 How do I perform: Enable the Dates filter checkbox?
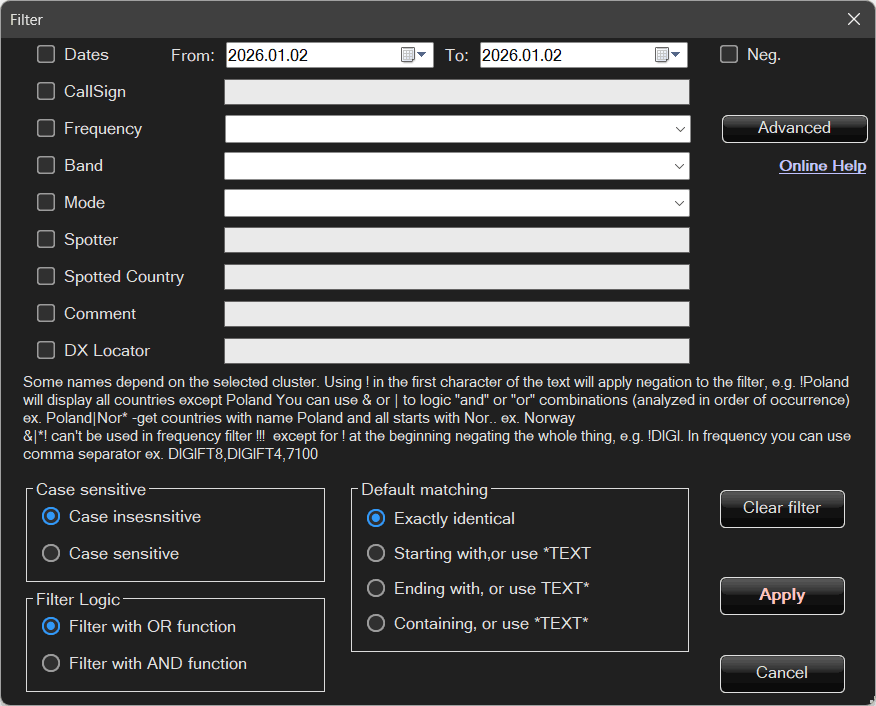pyautogui.click(x=46, y=55)
